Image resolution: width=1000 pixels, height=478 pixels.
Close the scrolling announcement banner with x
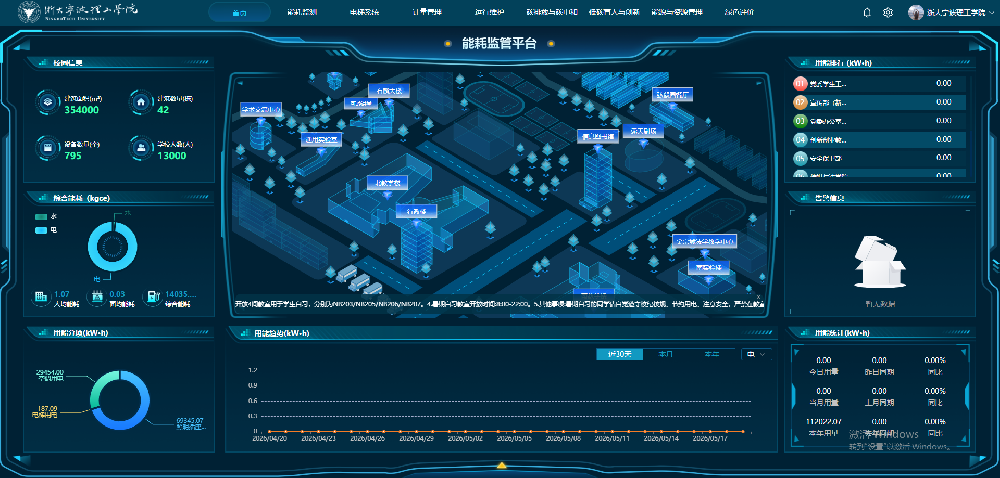(x=758, y=297)
